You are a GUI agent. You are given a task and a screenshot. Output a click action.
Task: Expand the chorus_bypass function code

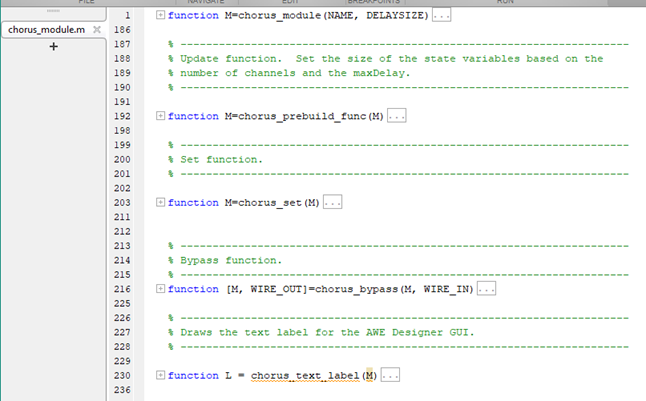tap(162, 289)
